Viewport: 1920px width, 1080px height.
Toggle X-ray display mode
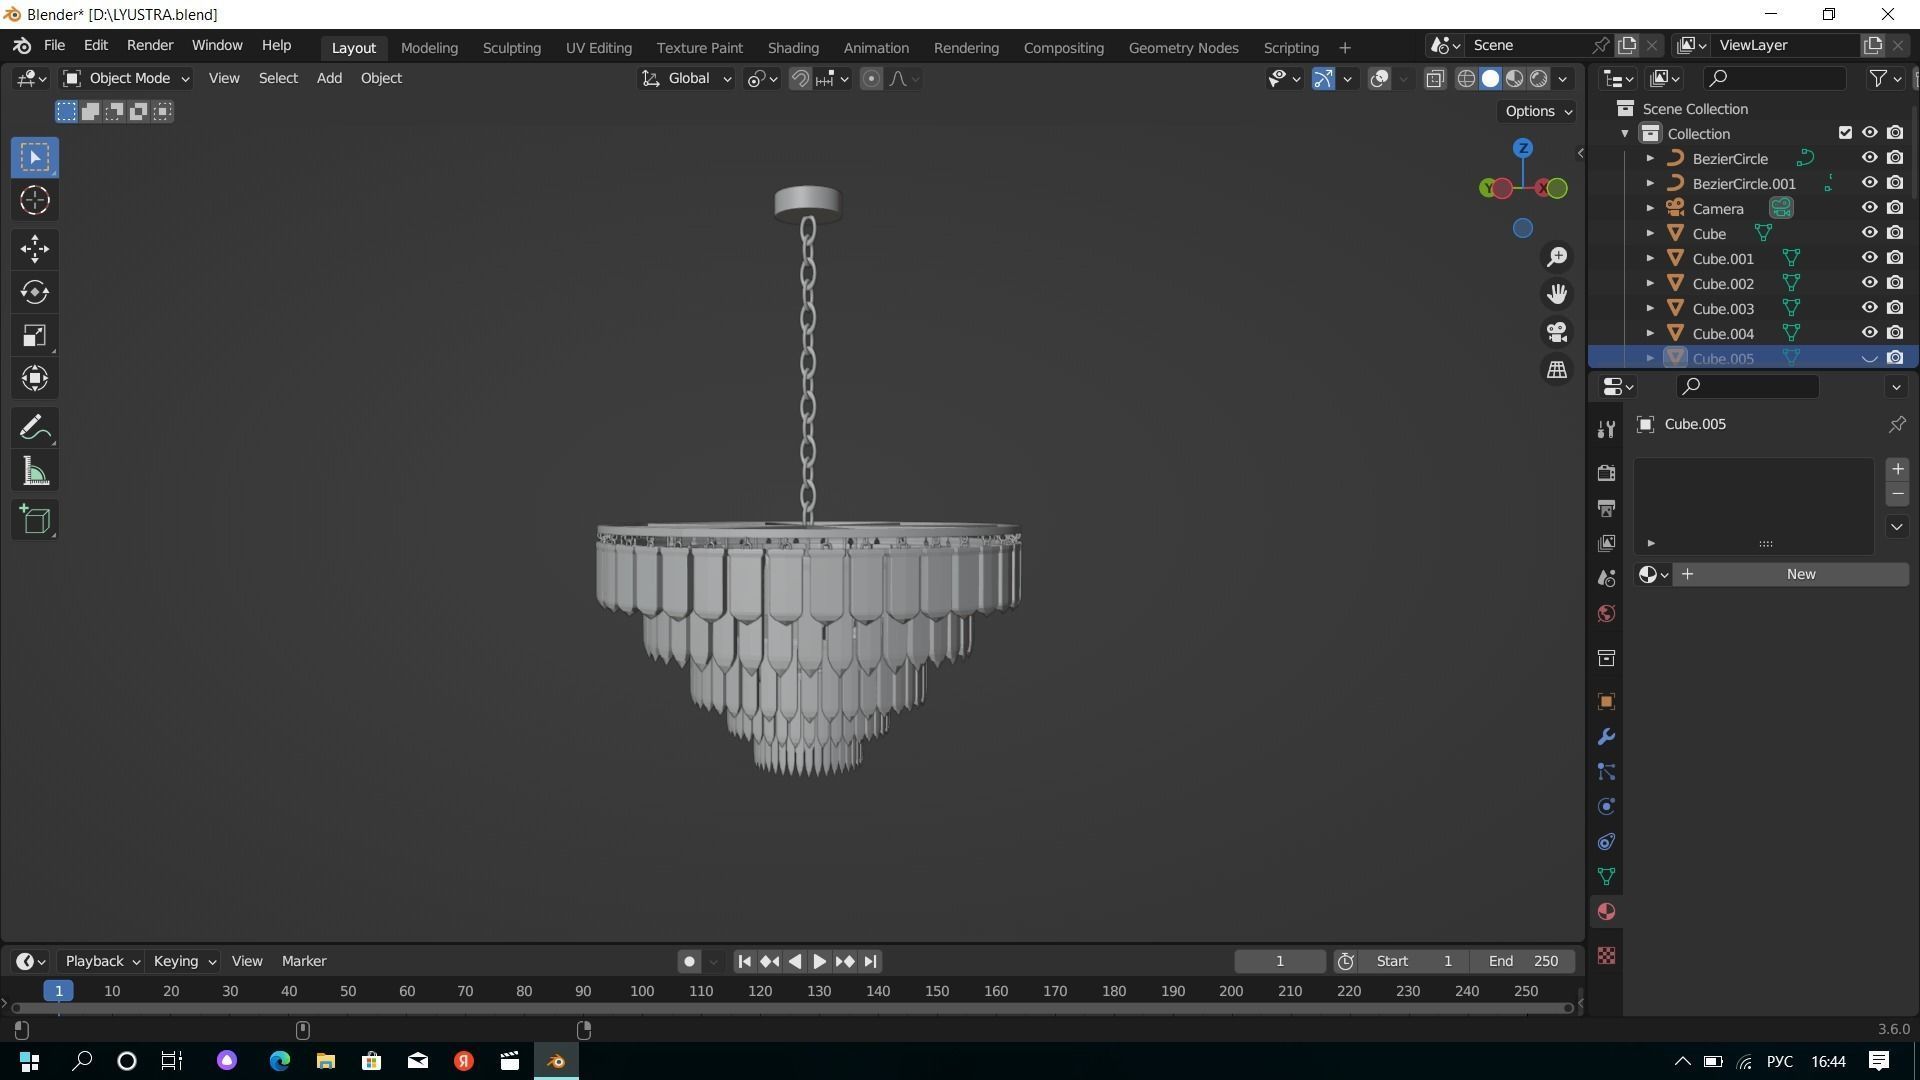coord(1435,79)
